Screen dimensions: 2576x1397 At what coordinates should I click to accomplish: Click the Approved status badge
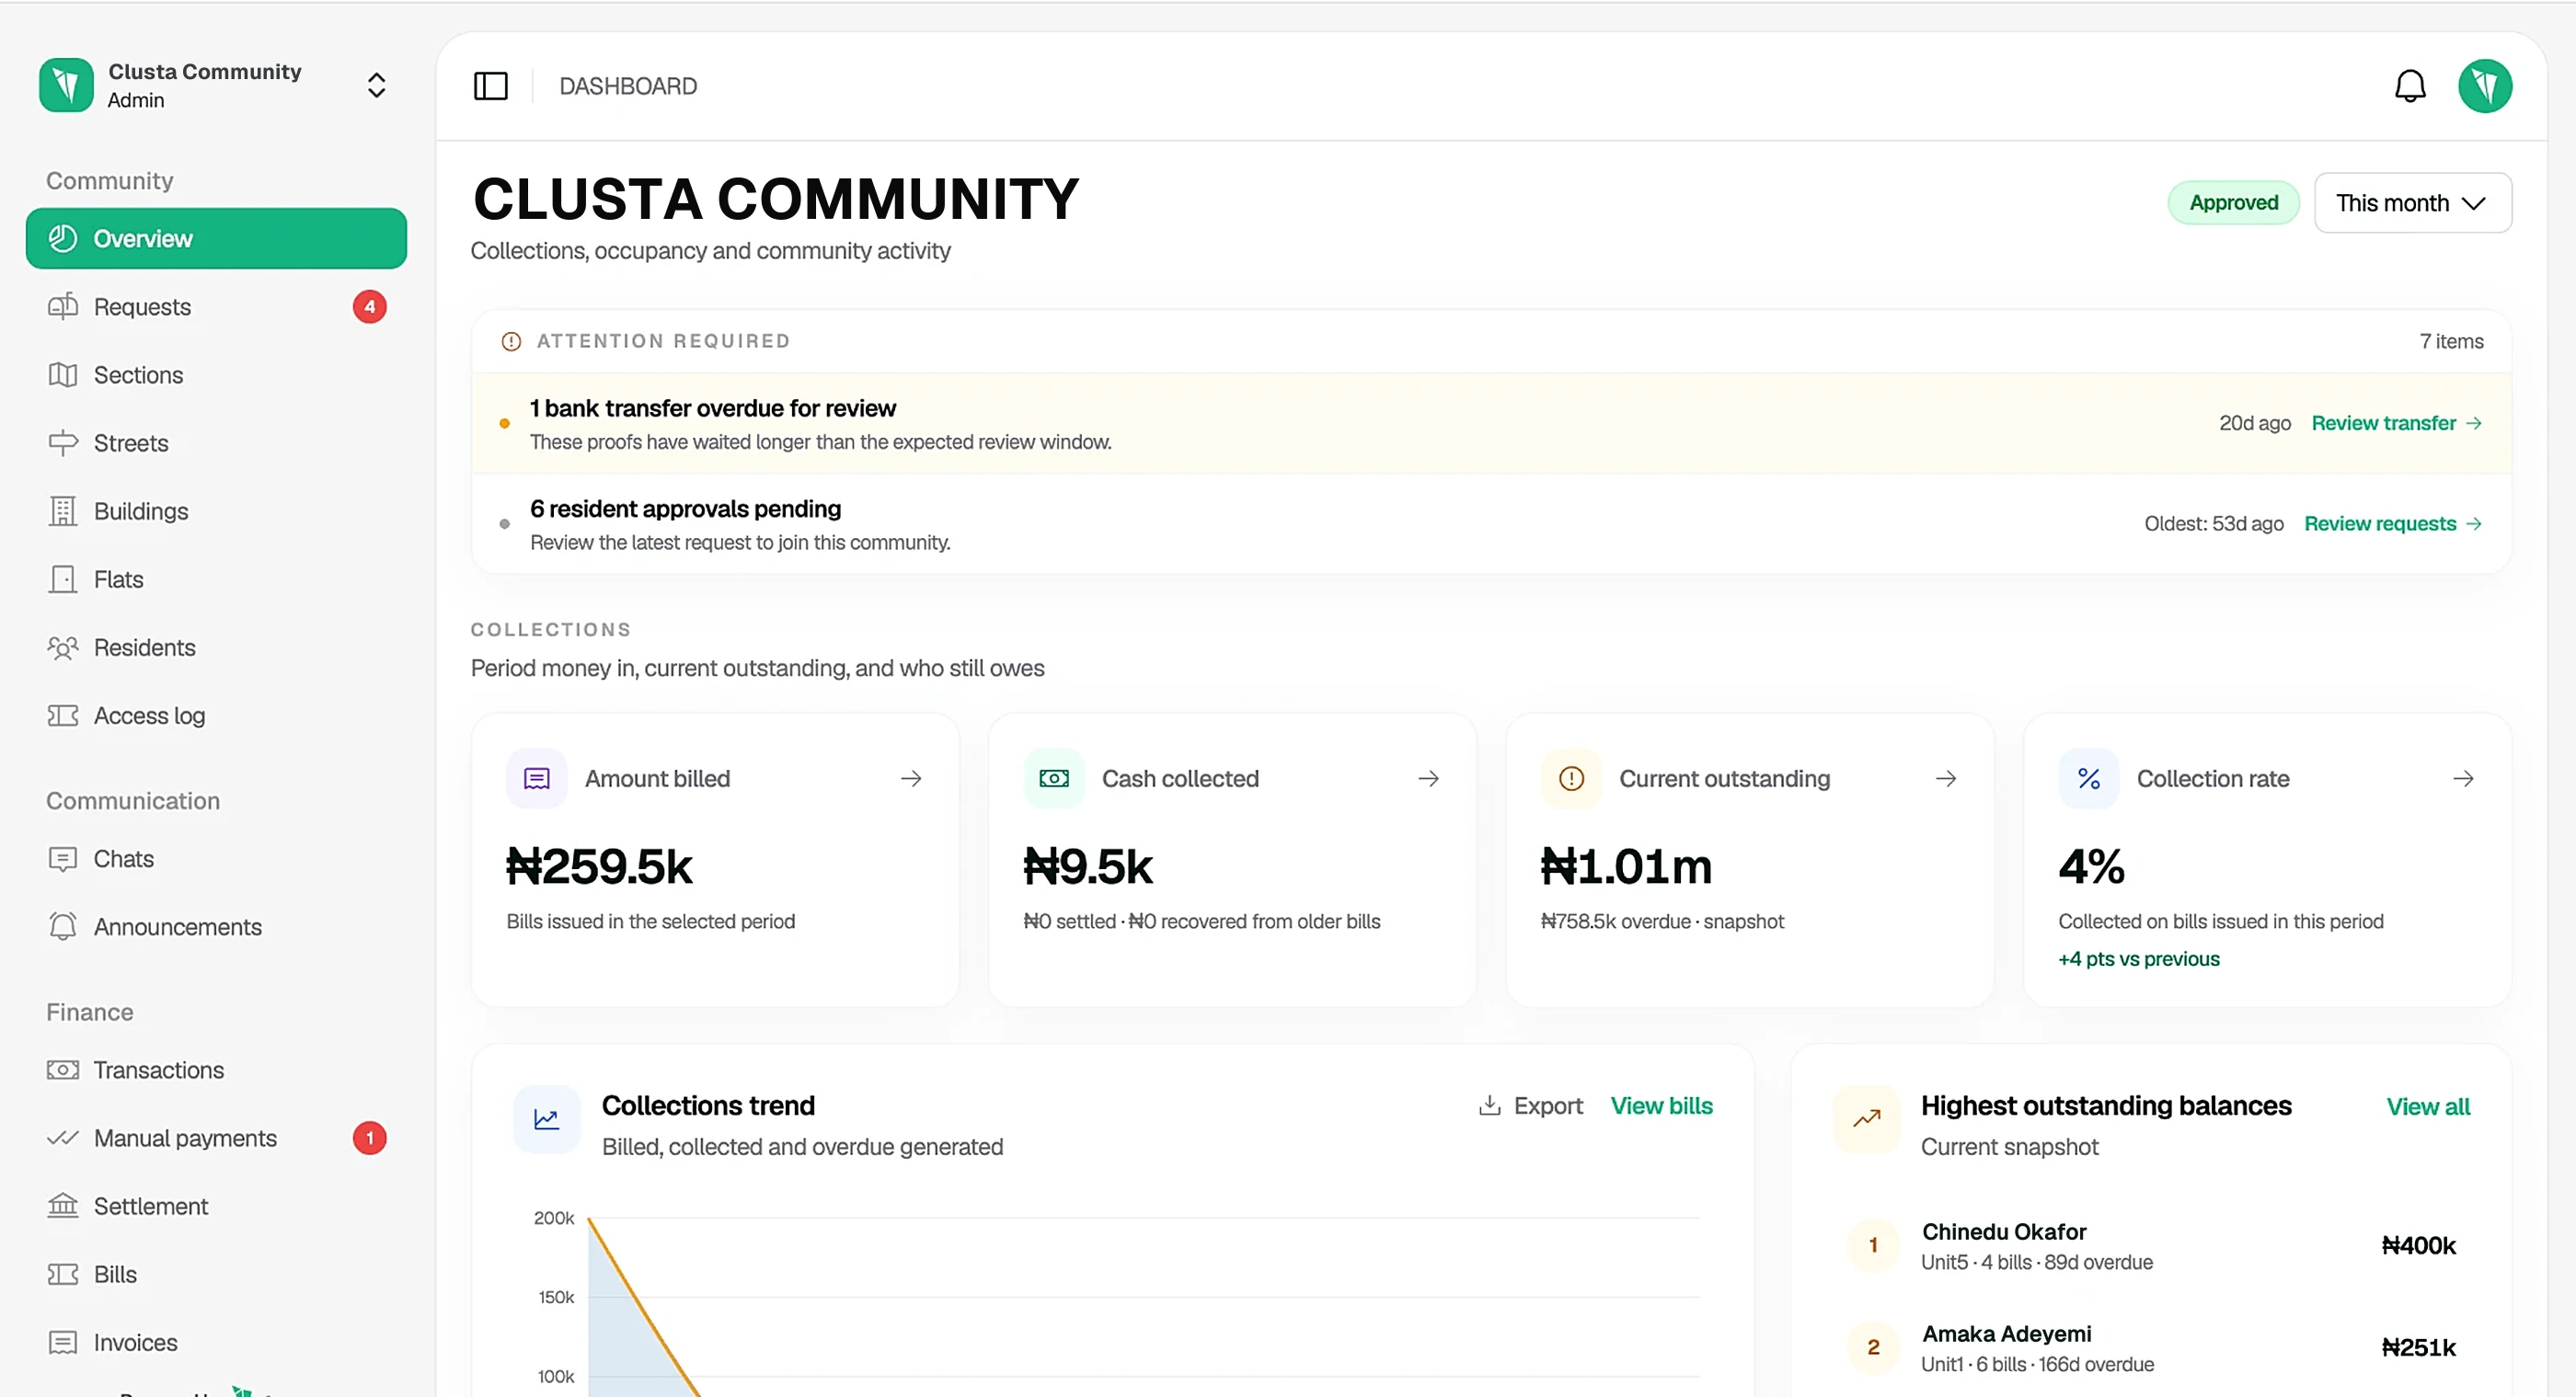point(2234,203)
